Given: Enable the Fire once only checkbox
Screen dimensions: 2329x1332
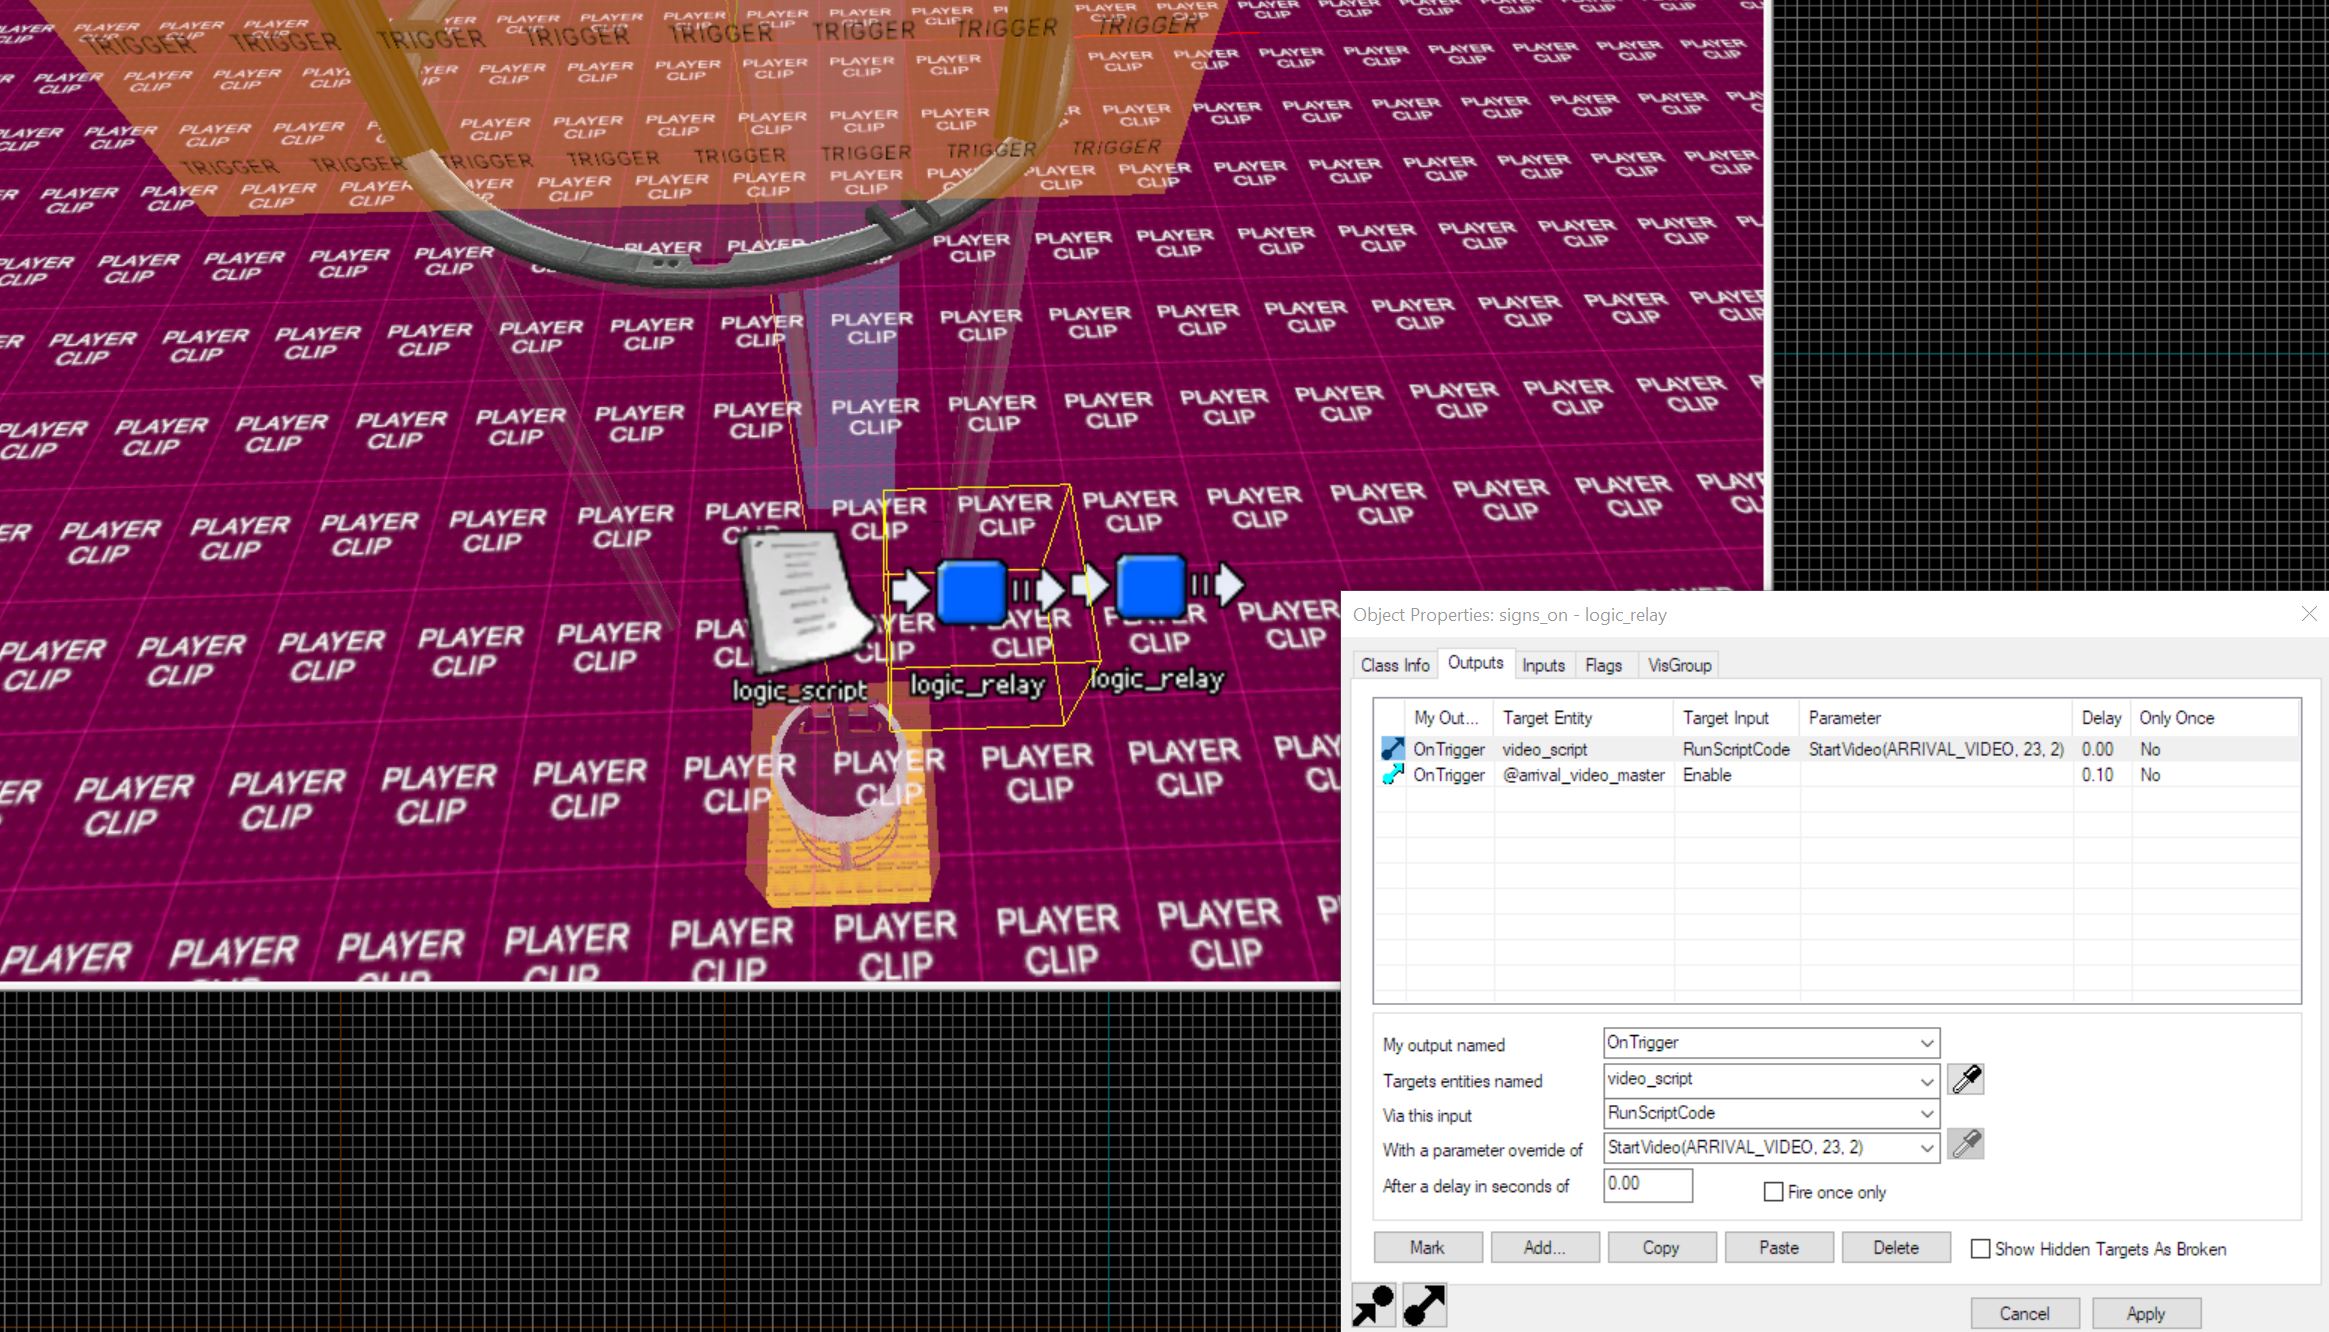Looking at the screenshot, I should [x=1773, y=1192].
